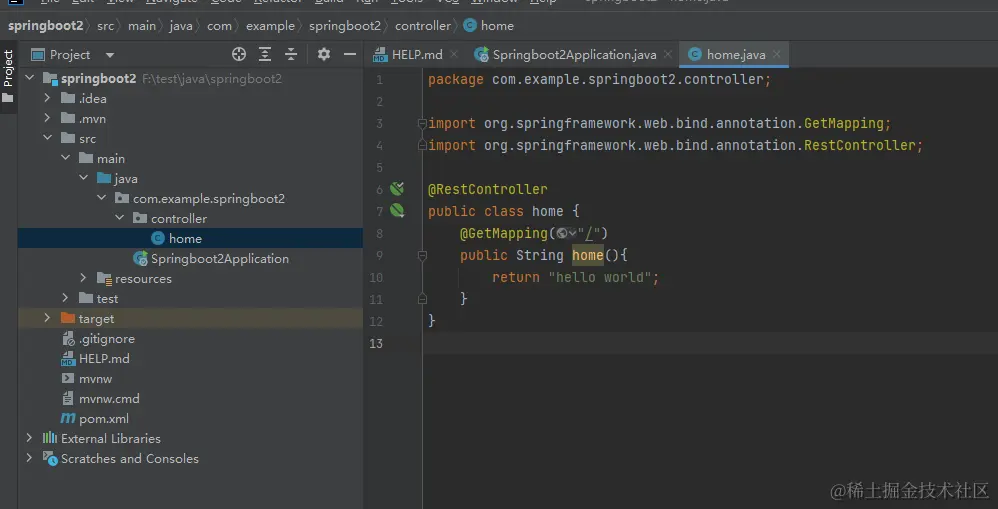Select Springboot2Application class in tree

pyautogui.click(x=211, y=258)
